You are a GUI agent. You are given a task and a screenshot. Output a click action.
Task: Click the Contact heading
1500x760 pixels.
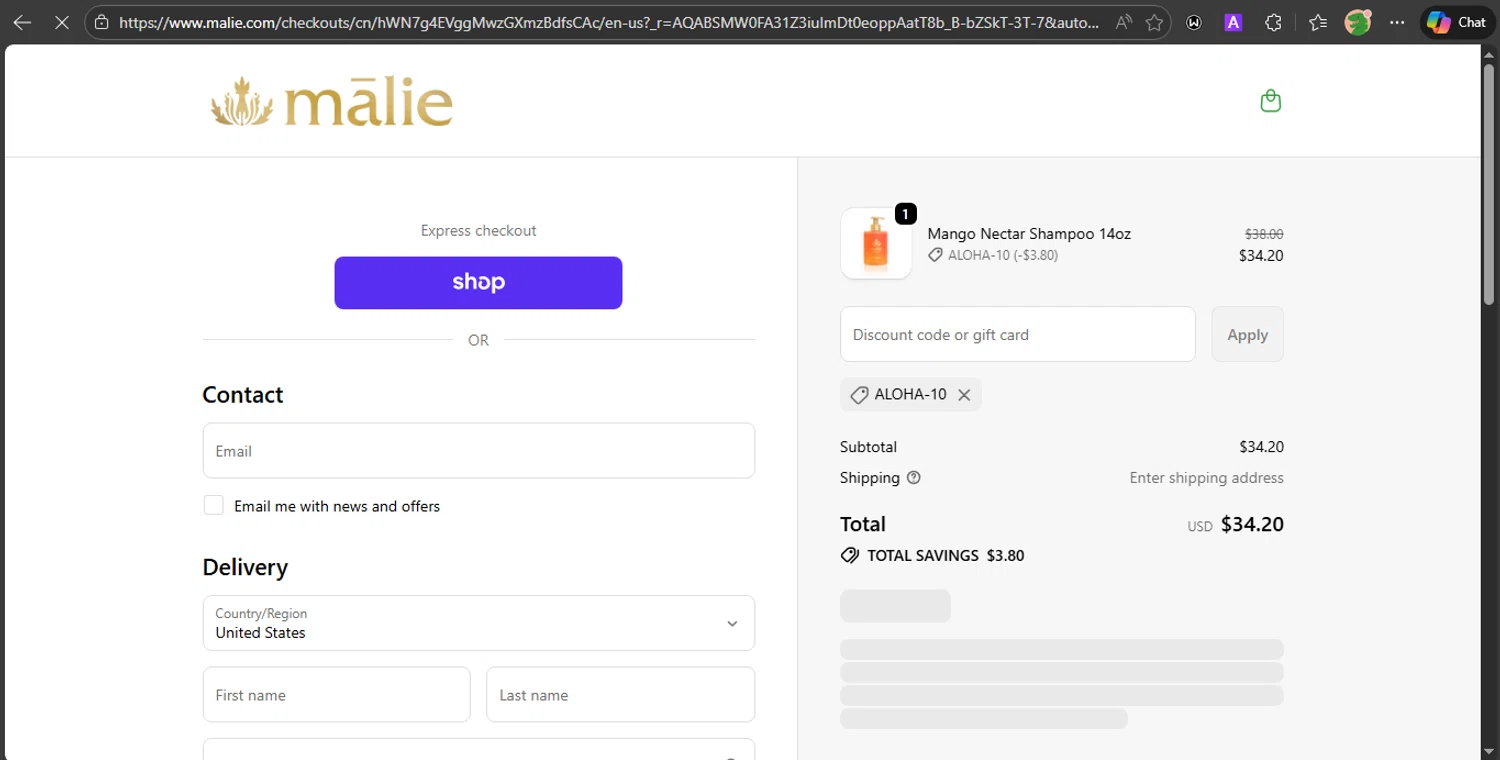click(243, 395)
